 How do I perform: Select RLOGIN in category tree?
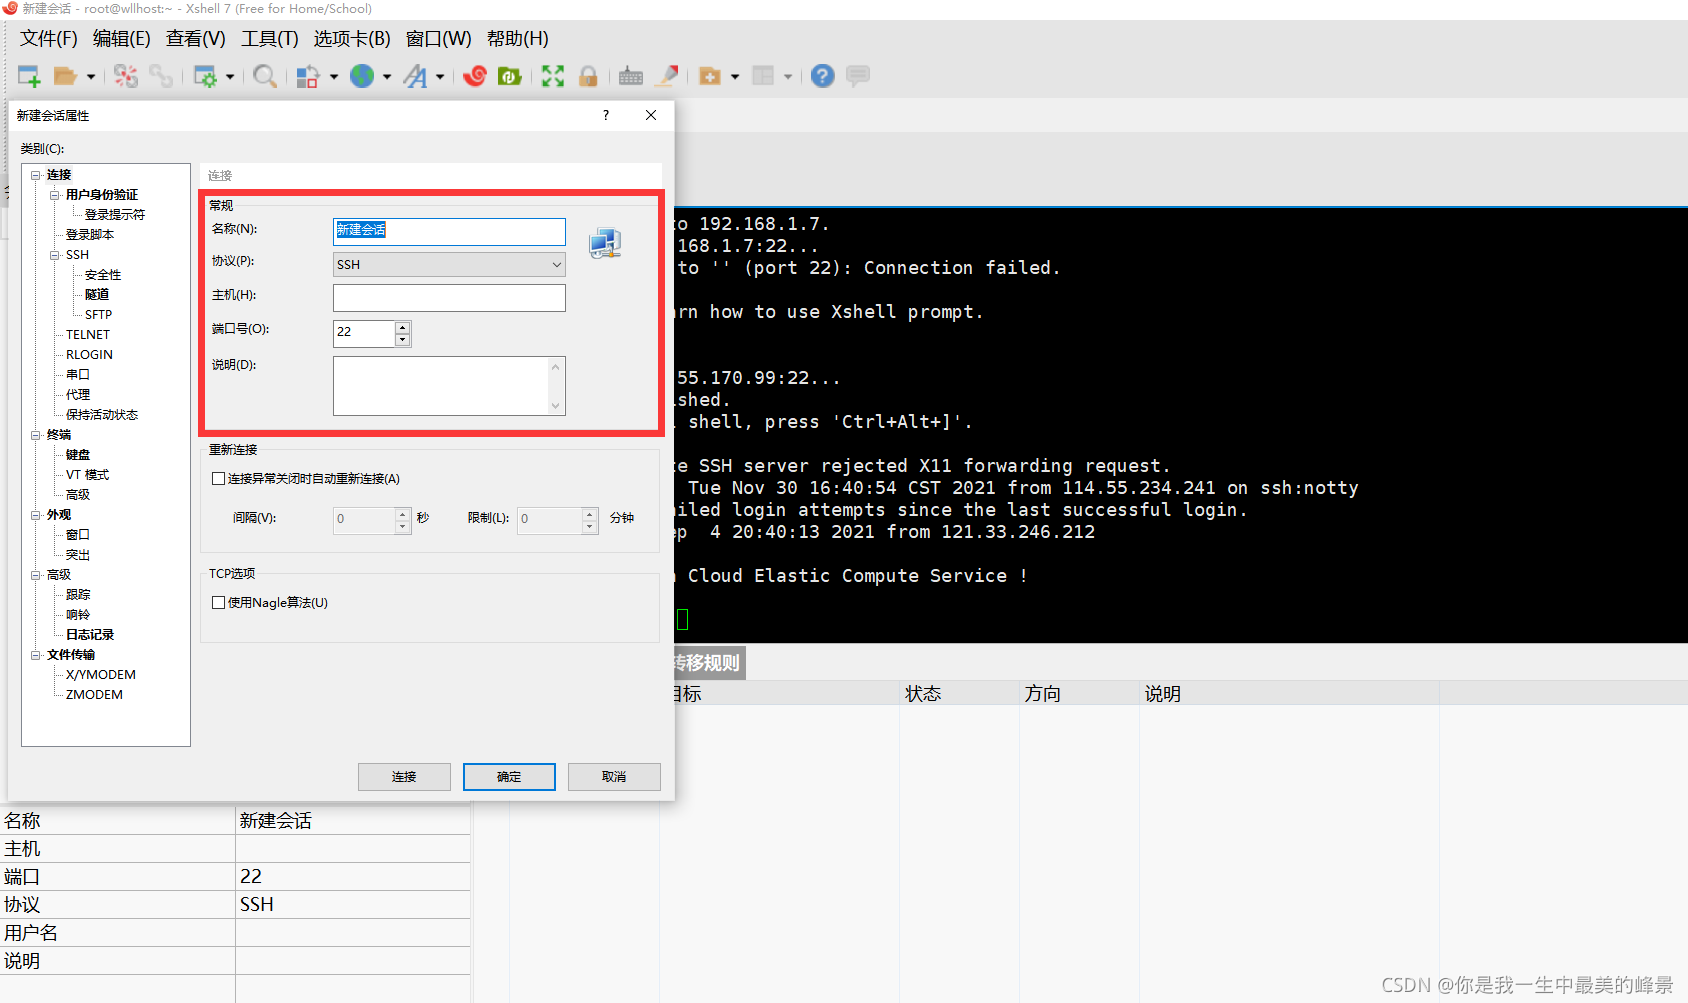tap(89, 355)
